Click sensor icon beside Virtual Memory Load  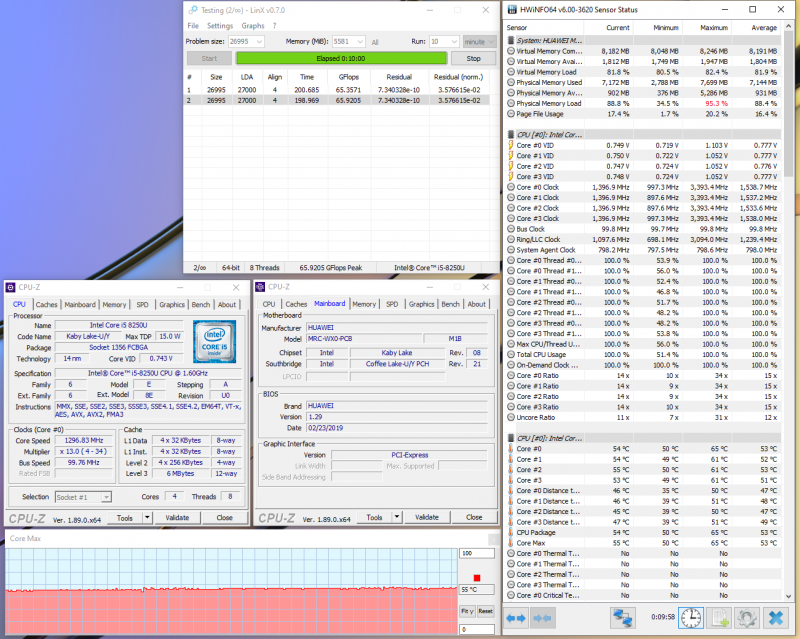511,72
